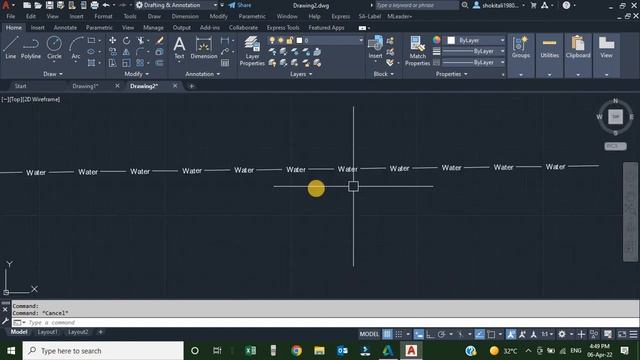
Task: Click the Trim tool icon
Action: (x=141, y=40)
